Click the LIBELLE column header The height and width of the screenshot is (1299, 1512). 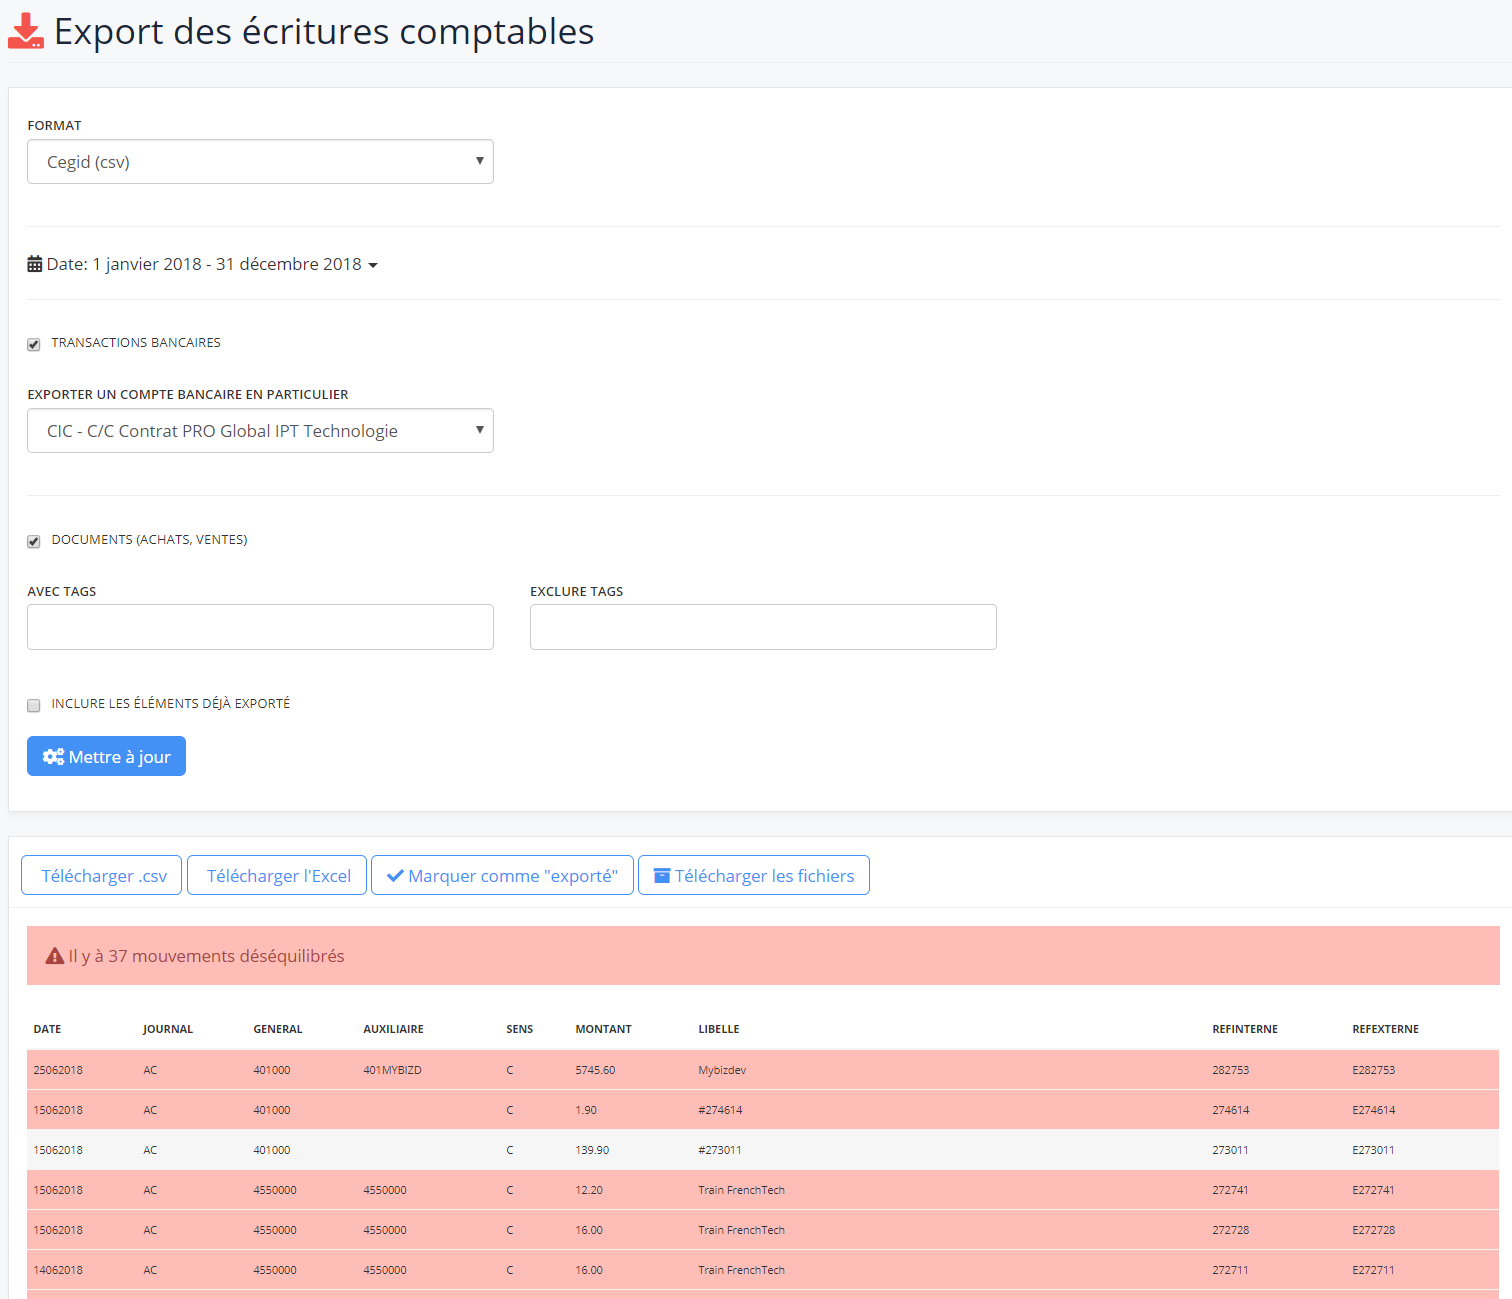(719, 1029)
